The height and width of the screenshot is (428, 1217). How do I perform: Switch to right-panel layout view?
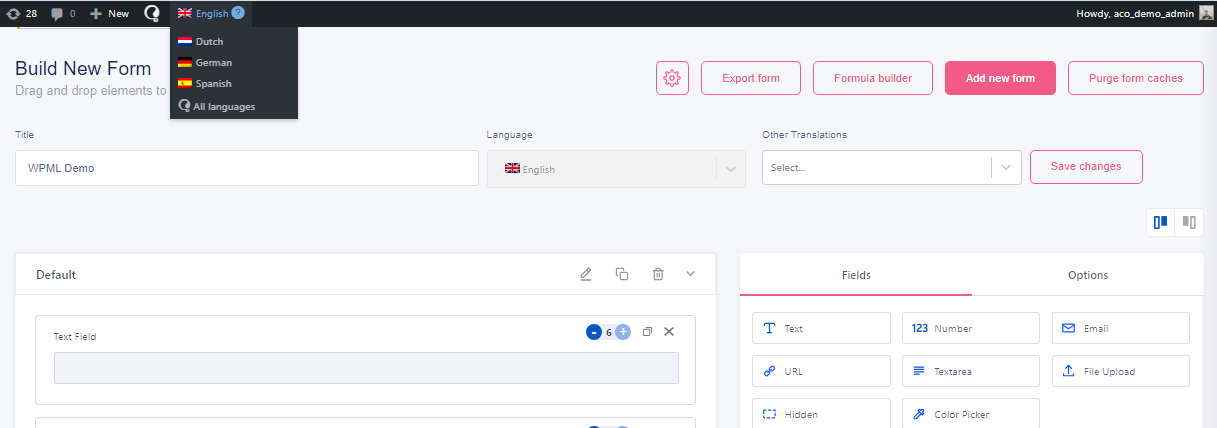[1189, 222]
